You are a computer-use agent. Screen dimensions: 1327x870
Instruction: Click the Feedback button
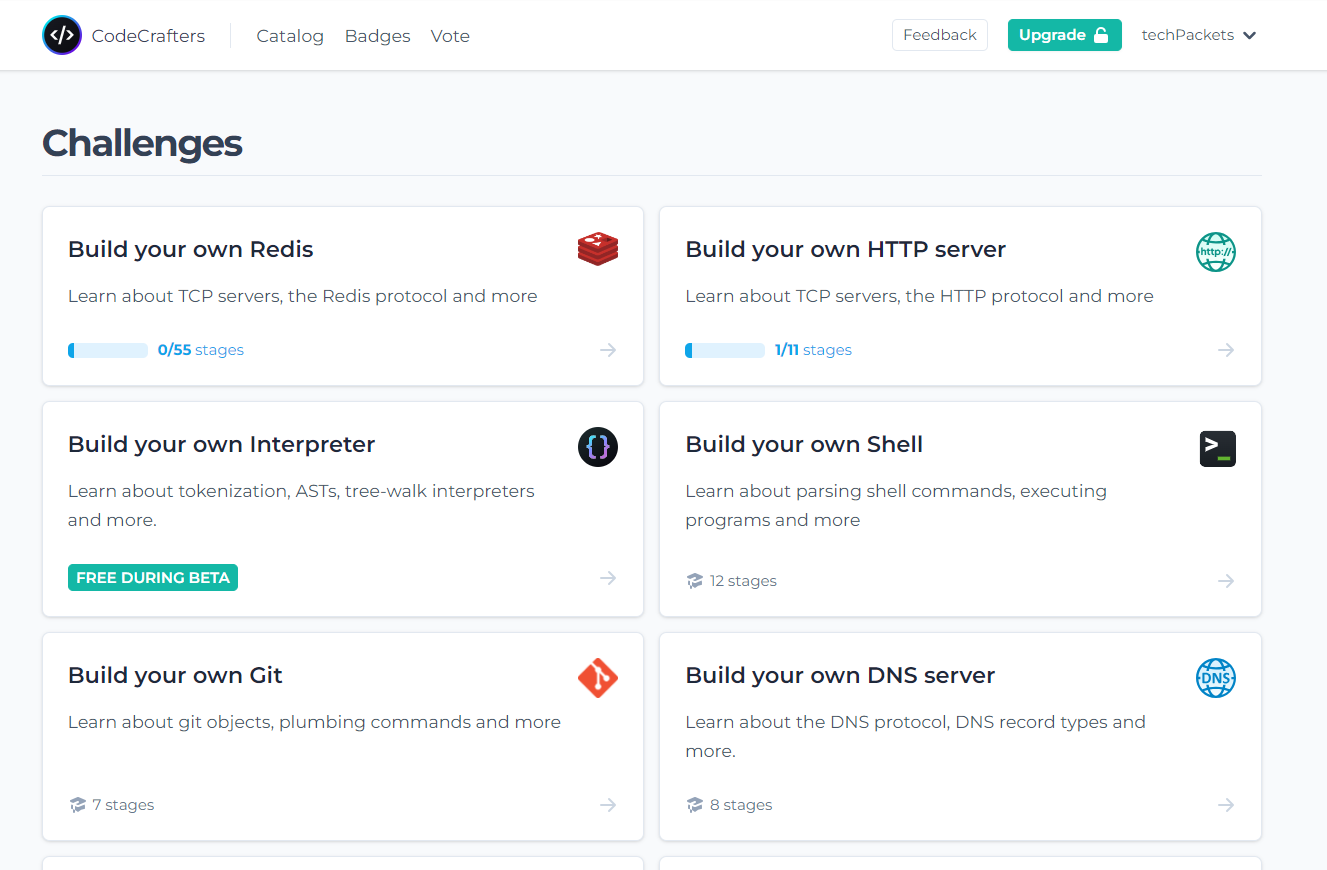point(940,35)
